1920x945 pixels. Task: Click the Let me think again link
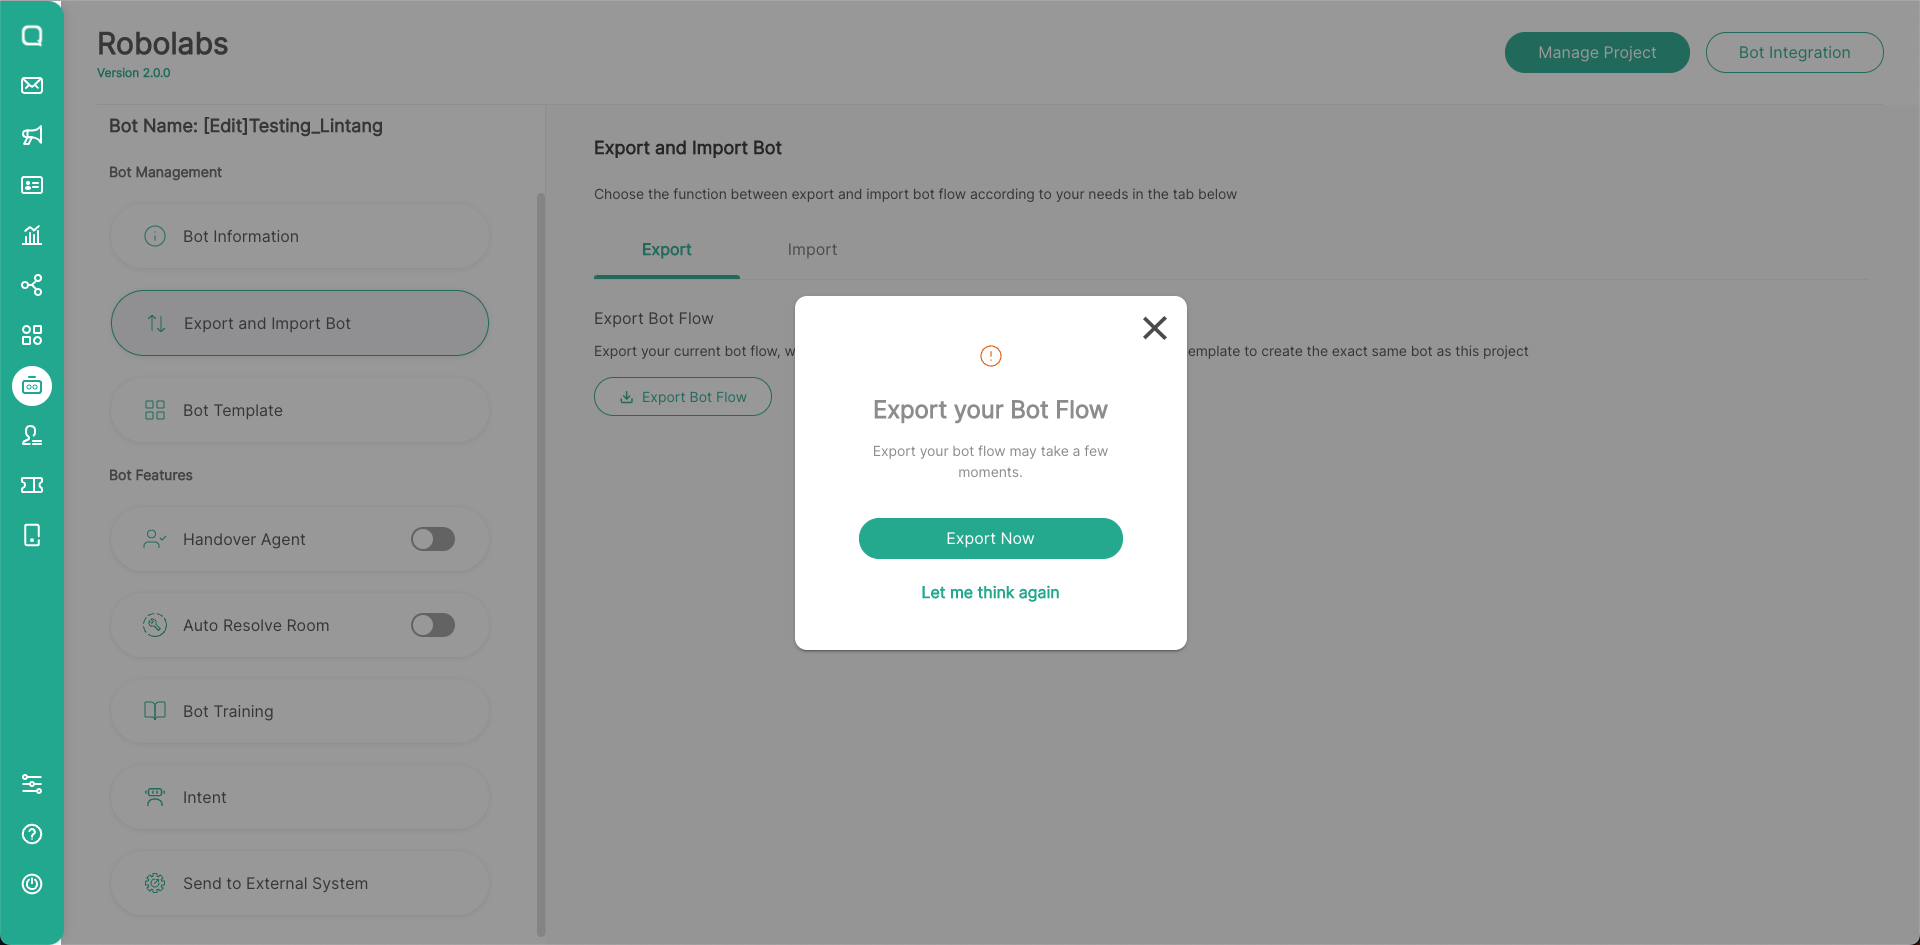(x=990, y=592)
